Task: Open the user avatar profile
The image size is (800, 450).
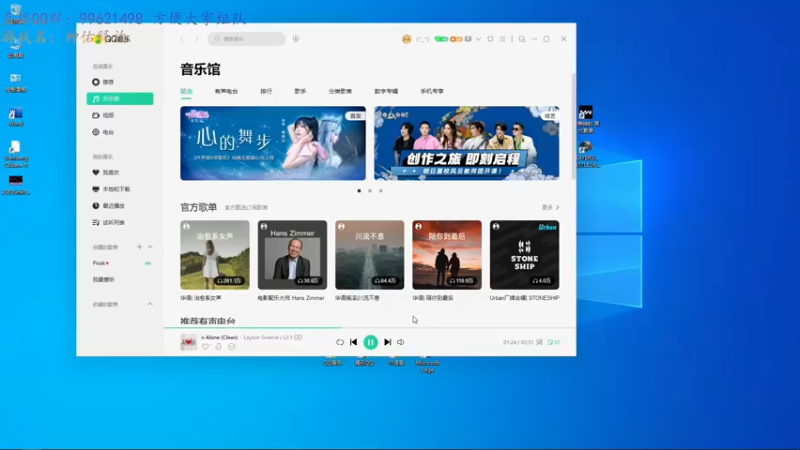Action: point(406,39)
